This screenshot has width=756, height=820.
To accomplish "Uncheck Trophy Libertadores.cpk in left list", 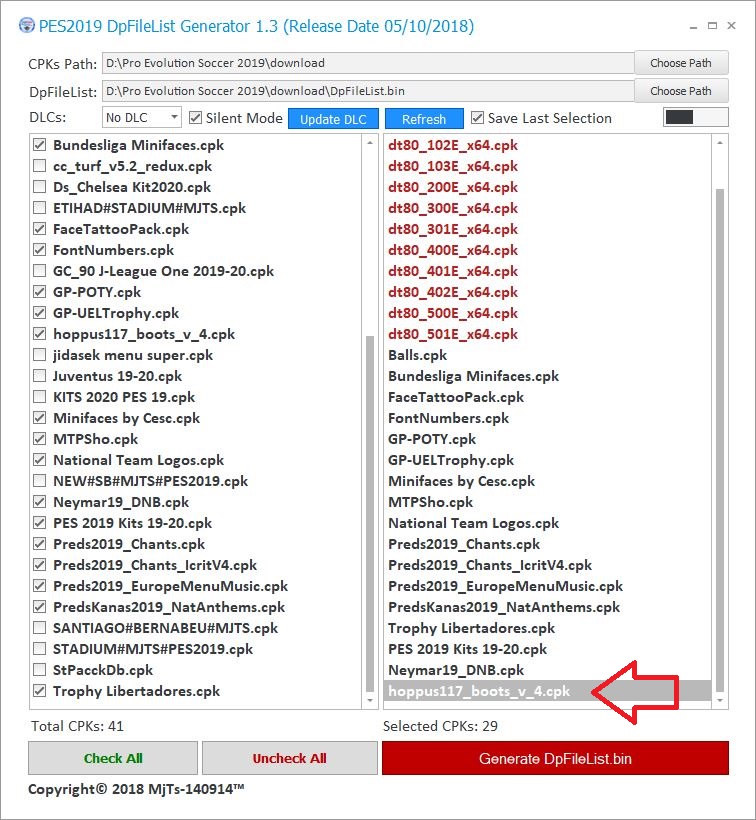I will 39,691.
